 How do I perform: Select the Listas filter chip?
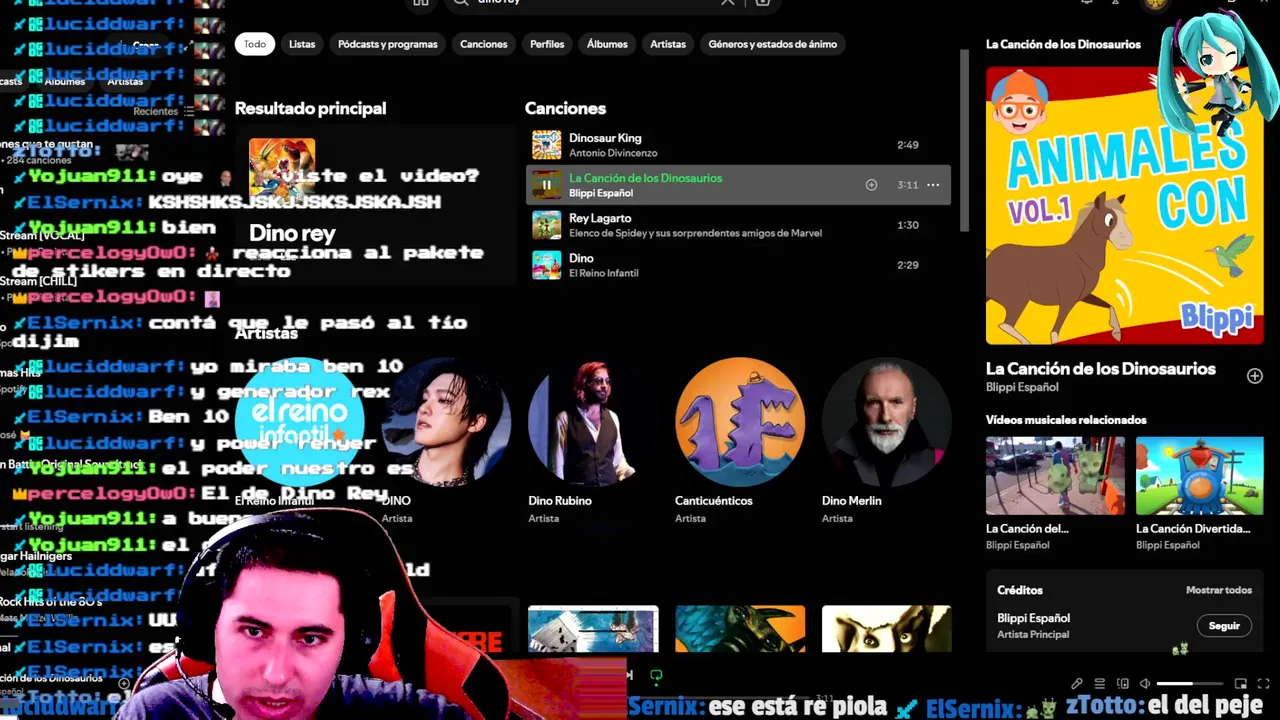click(302, 44)
